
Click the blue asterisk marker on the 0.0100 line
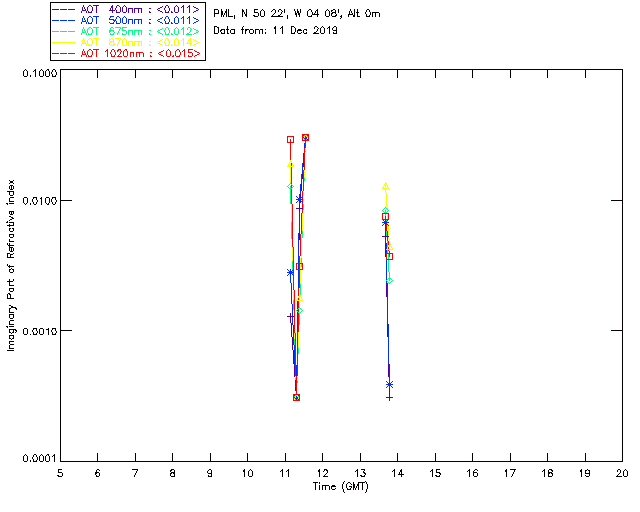[299, 200]
